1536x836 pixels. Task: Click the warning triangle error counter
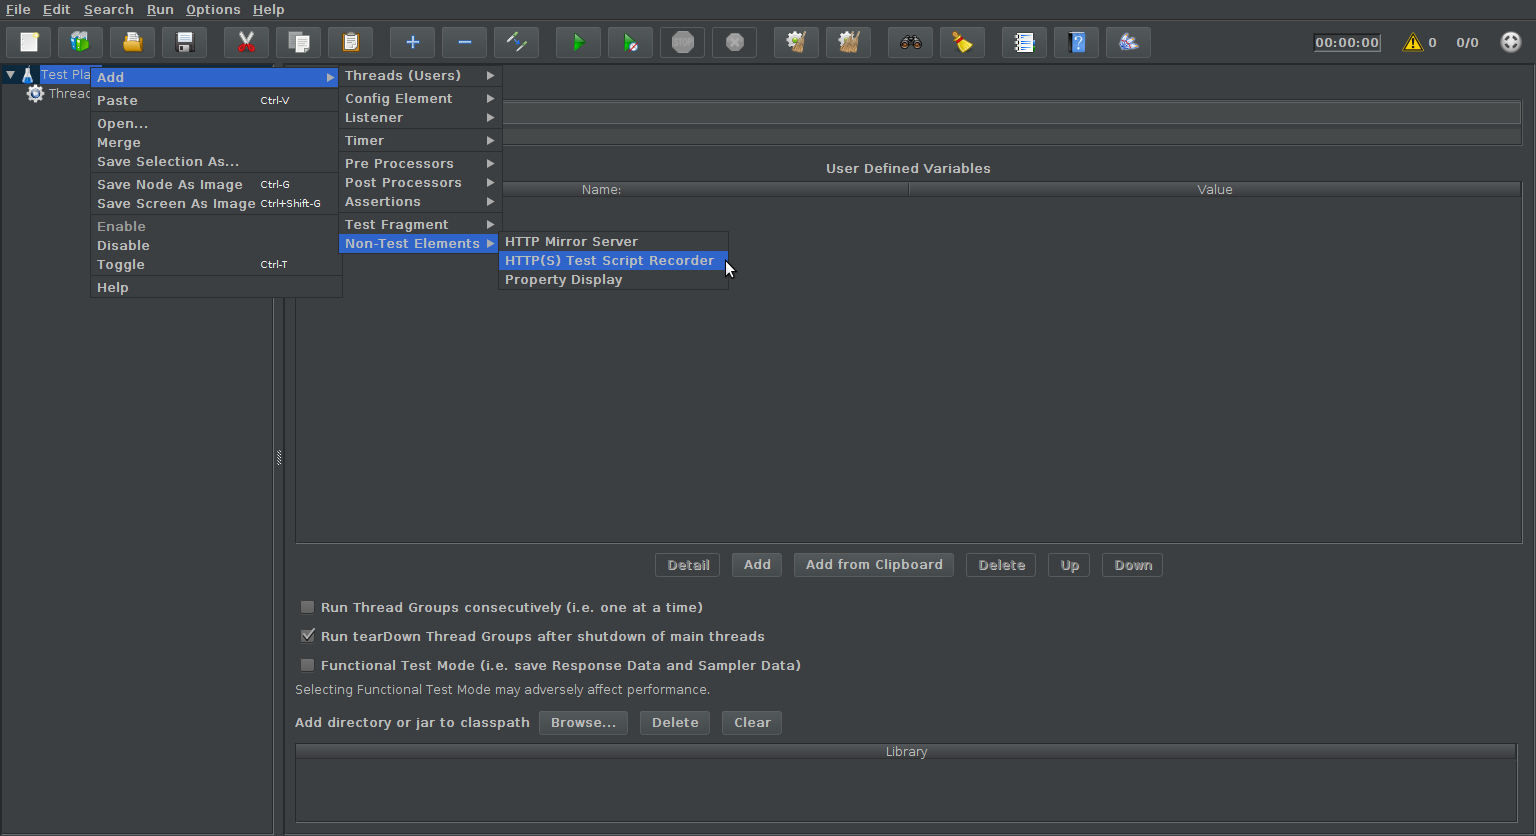point(1412,42)
